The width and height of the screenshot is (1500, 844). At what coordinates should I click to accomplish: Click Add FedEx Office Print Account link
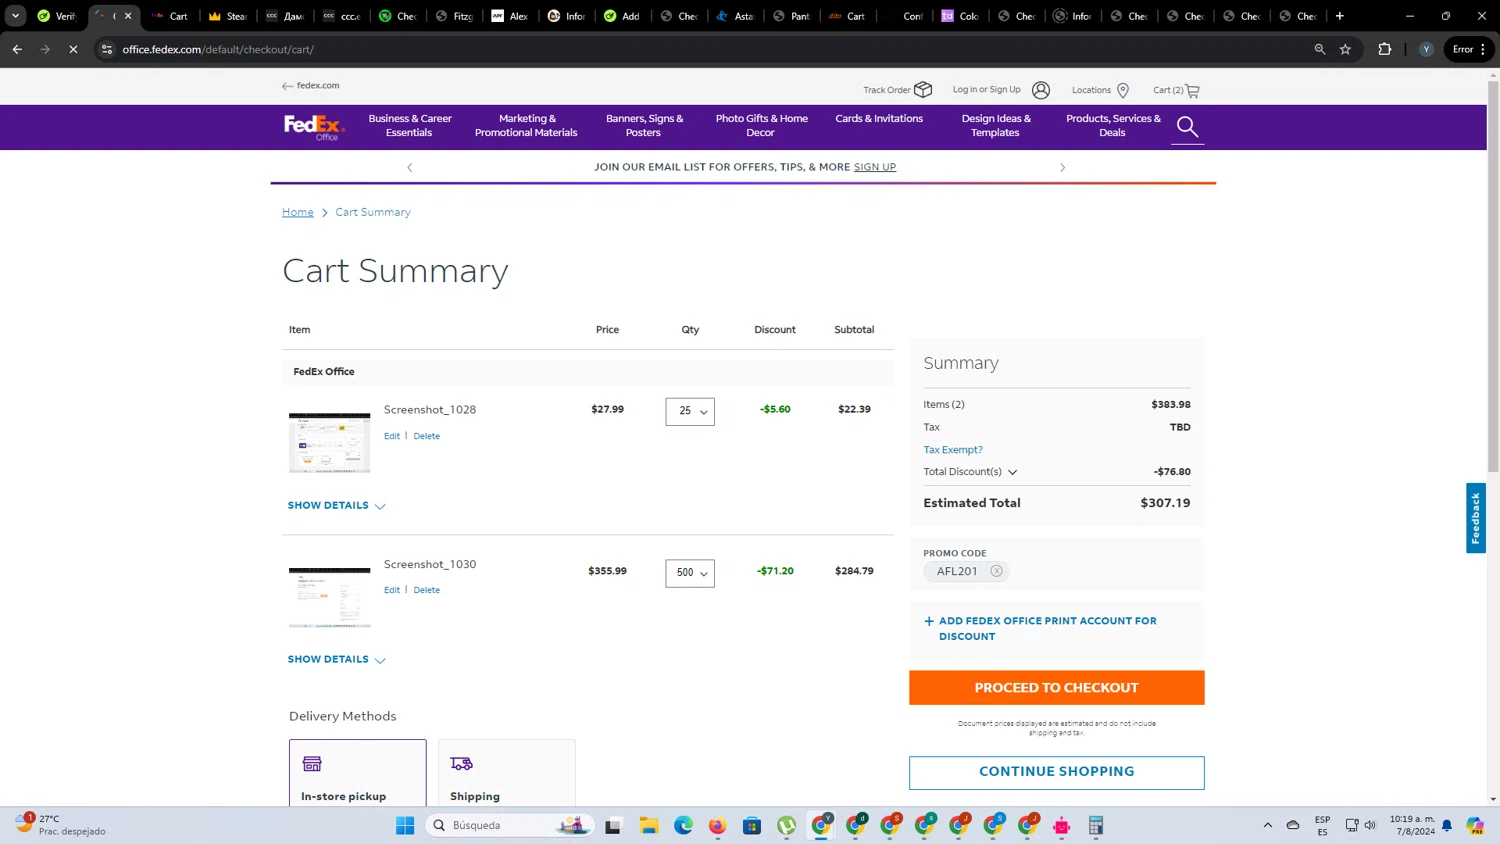click(x=1047, y=629)
